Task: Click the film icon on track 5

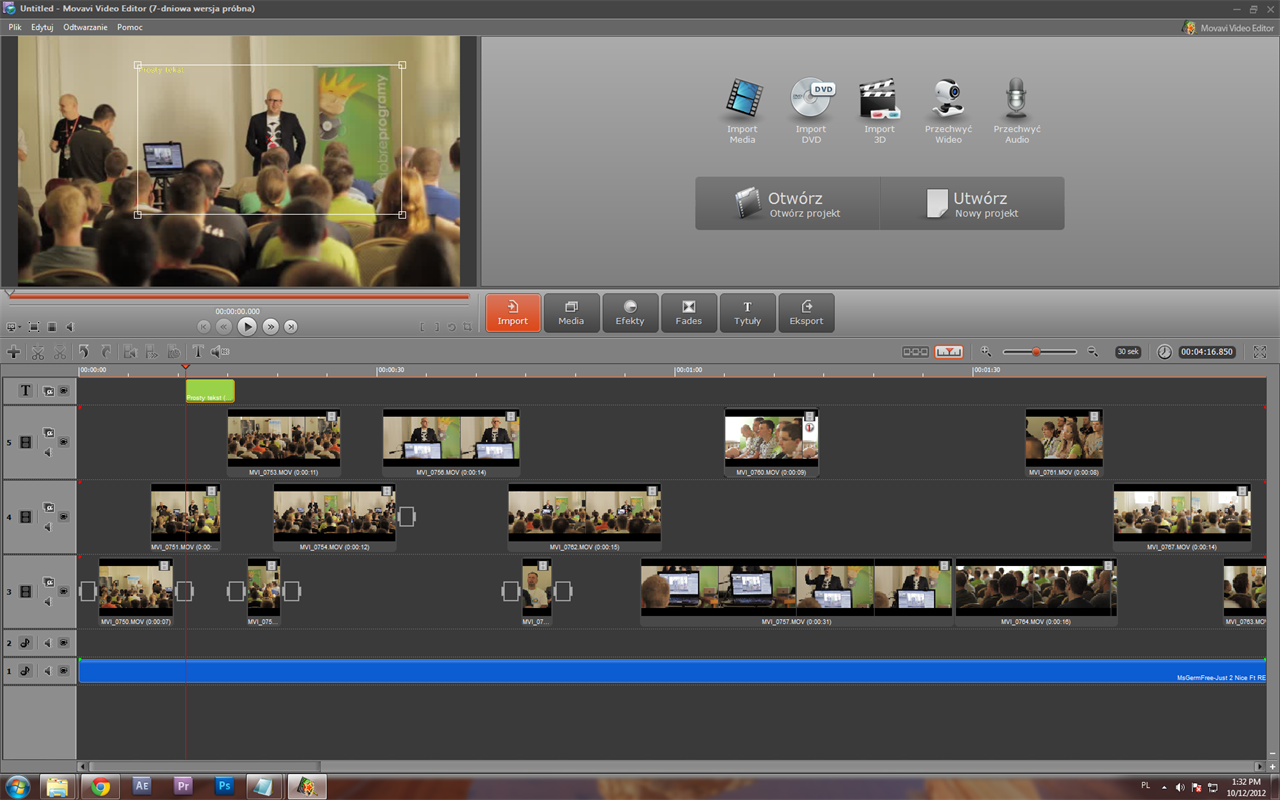Action: pyautogui.click(x=26, y=442)
